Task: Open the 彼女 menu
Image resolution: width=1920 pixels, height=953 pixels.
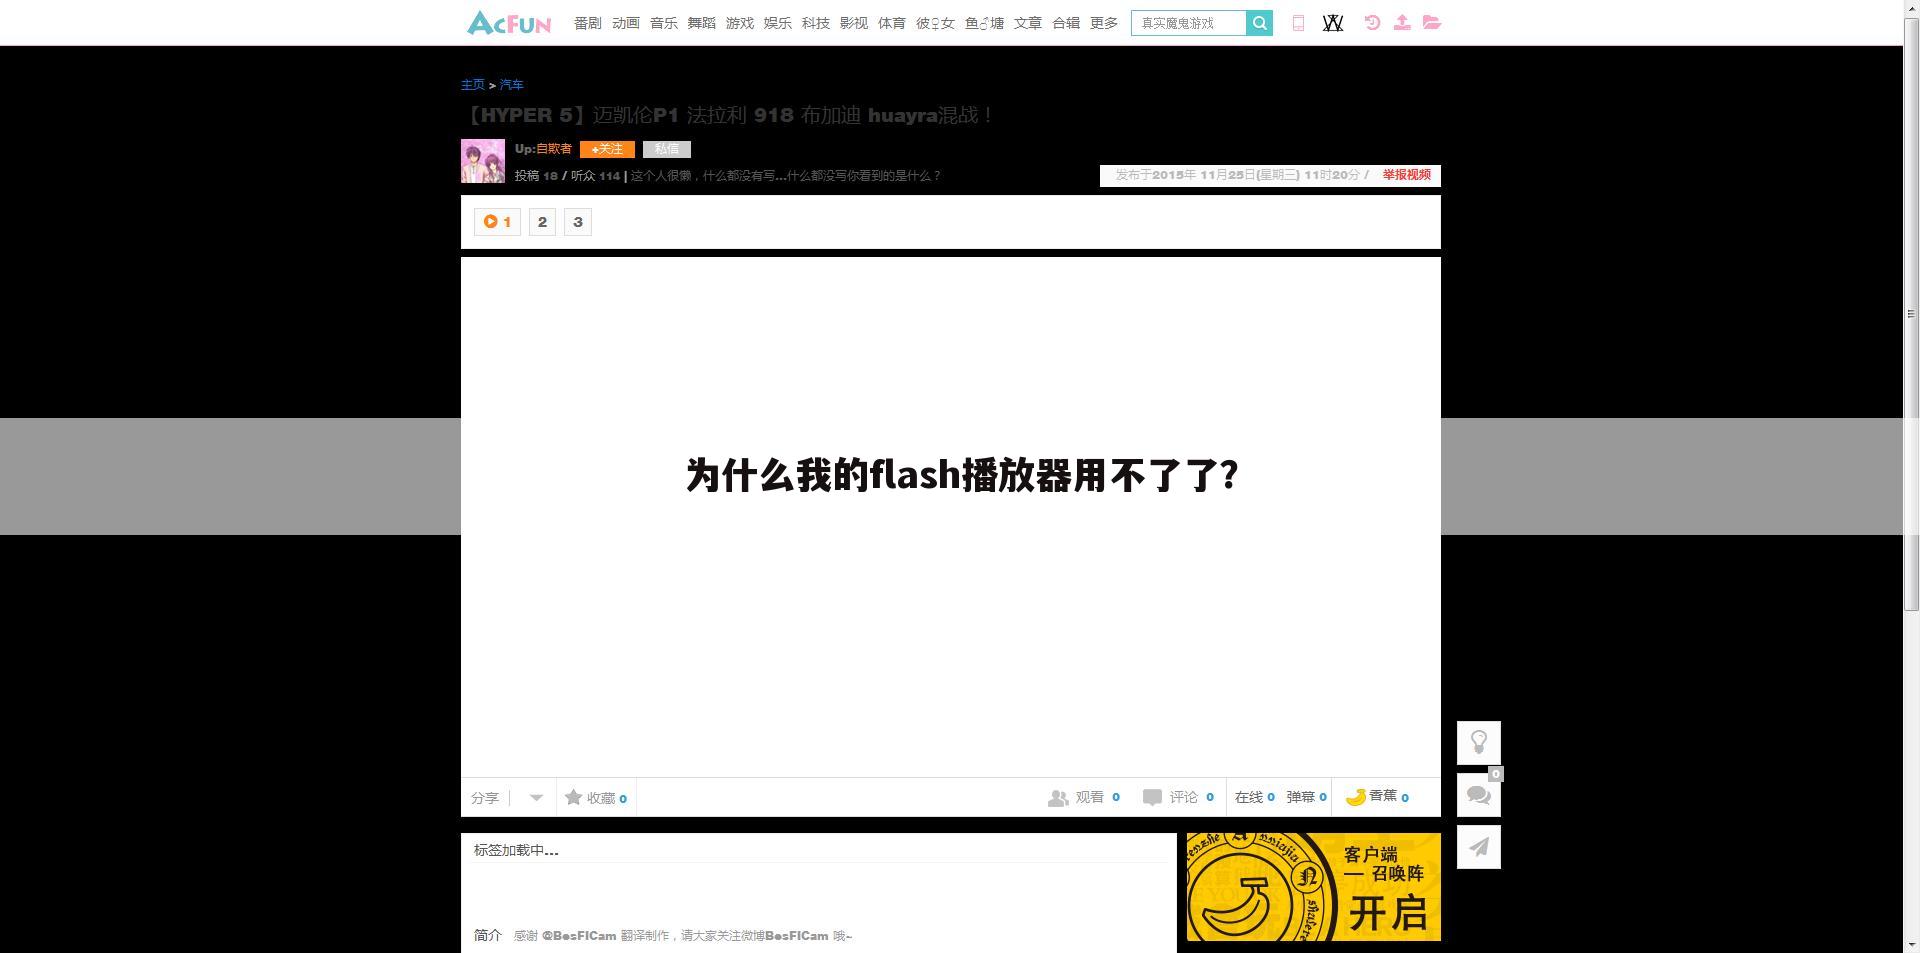Action: pos(935,23)
